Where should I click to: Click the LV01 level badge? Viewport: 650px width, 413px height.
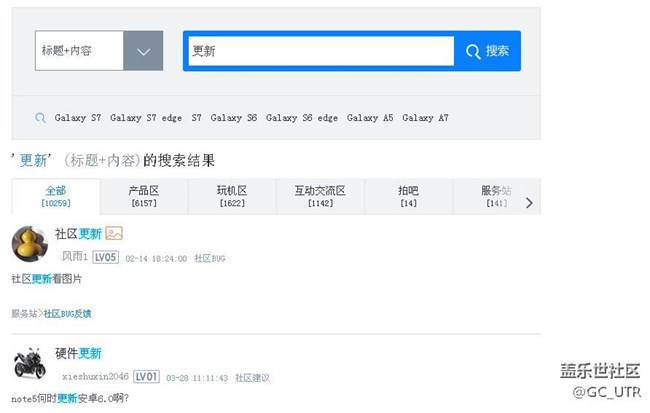pyautogui.click(x=146, y=377)
